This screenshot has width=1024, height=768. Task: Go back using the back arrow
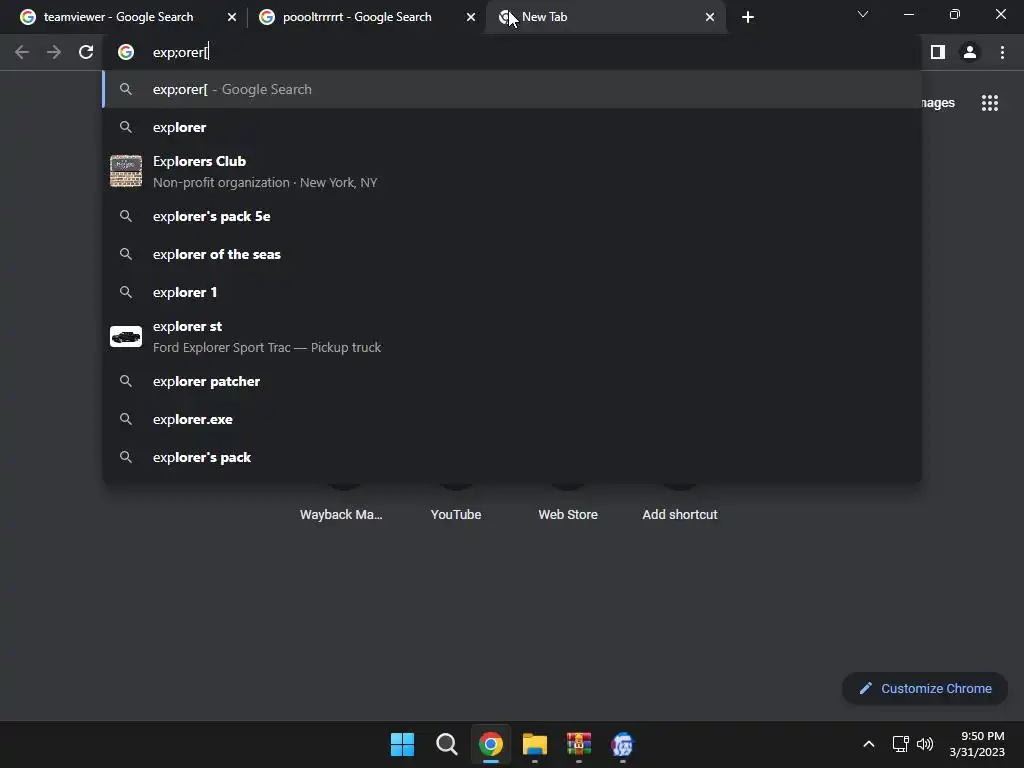22,52
